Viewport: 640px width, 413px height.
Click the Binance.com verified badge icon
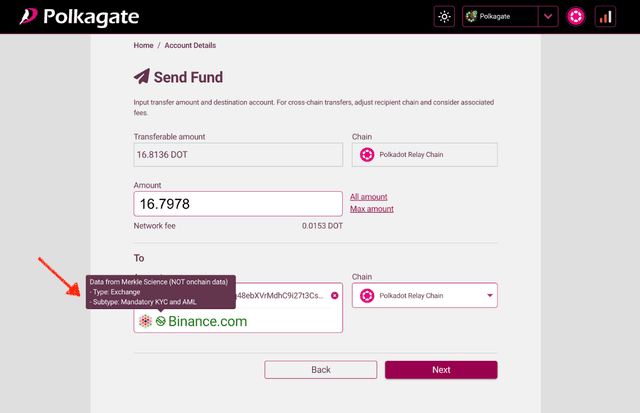pyautogui.click(x=160, y=321)
